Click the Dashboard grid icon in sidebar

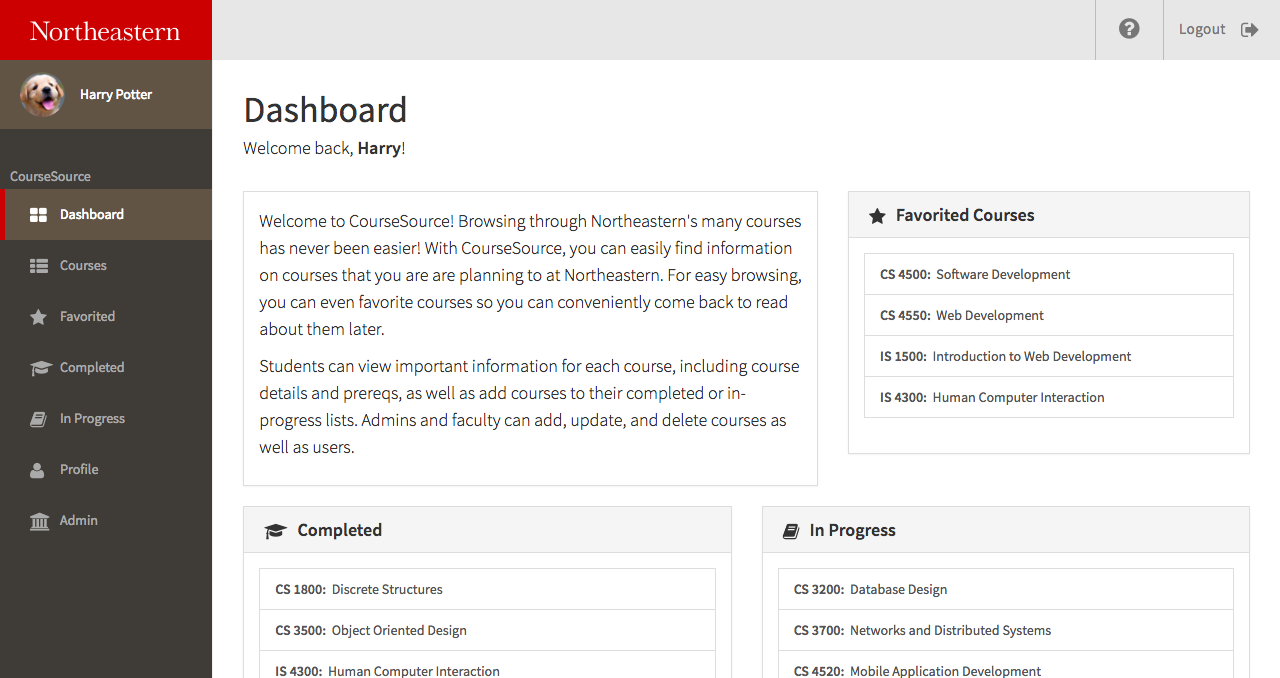point(38,214)
